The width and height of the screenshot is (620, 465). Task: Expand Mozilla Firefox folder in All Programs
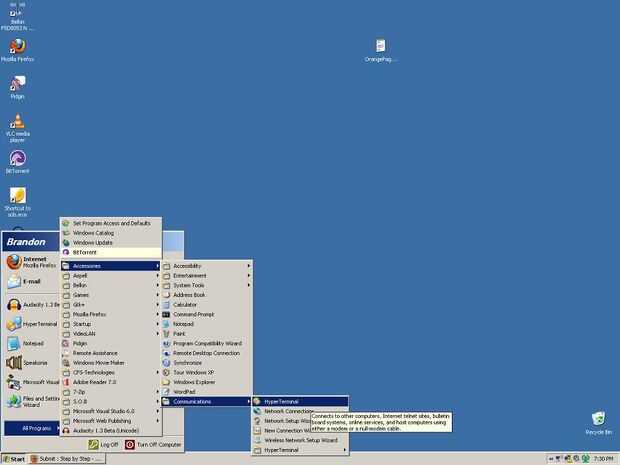[x=111, y=314]
